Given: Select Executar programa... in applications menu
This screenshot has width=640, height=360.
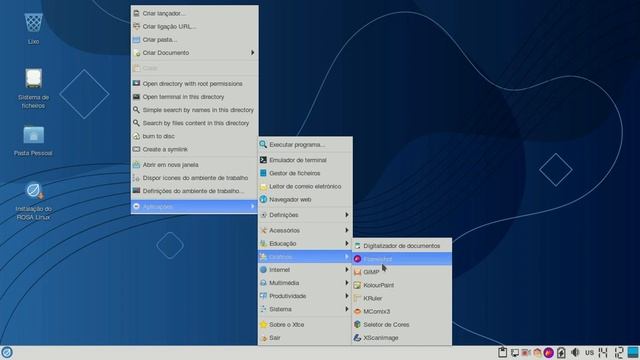Looking at the screenshot, I should click(305, 144).
